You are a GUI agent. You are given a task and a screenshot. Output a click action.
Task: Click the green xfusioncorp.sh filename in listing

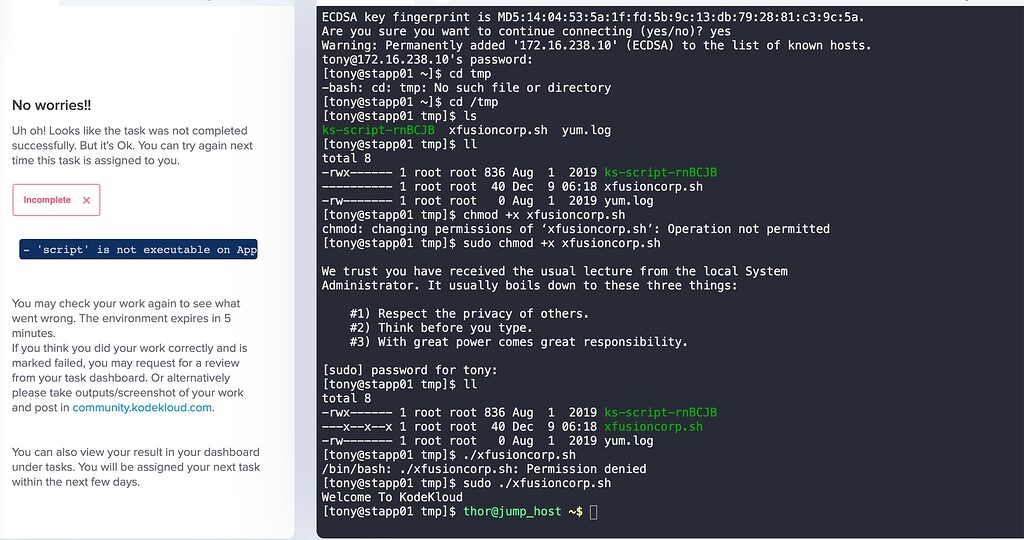[653, 427]
